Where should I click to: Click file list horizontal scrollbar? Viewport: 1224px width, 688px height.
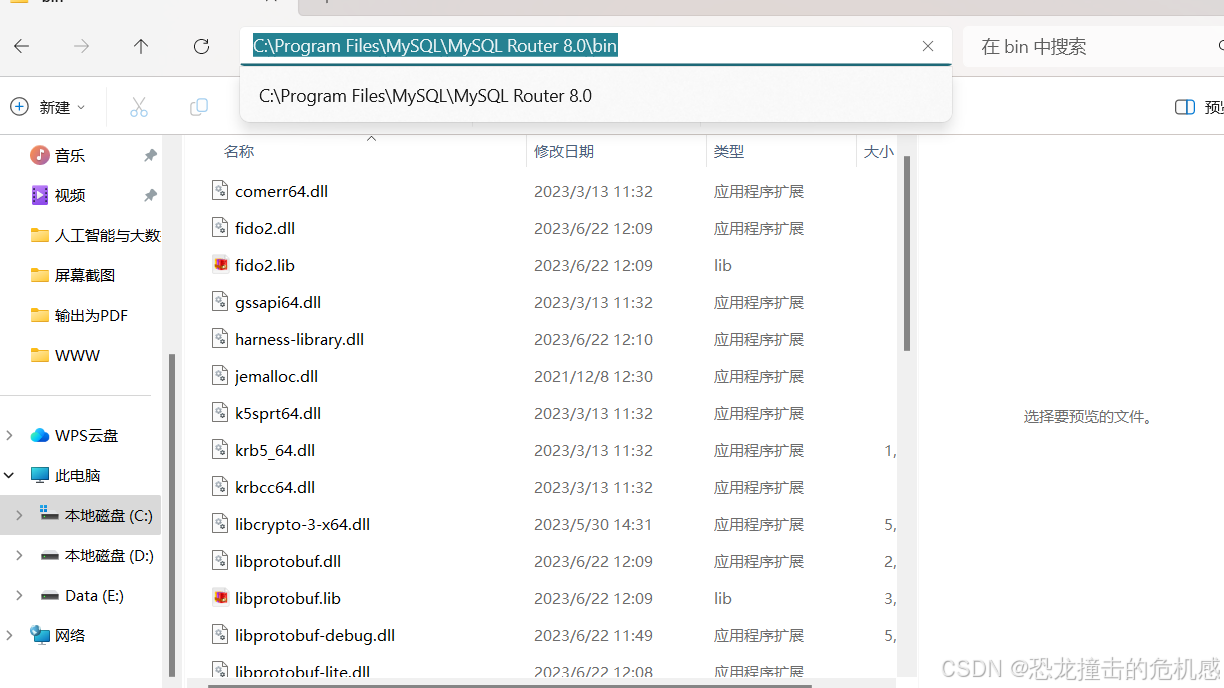510,685
